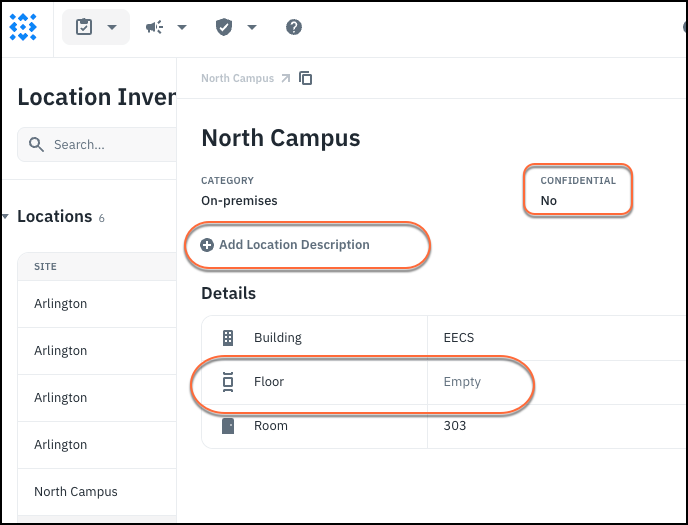688x525 pixels.
Task: Open the help question mark icon
Action: point(294,27)
